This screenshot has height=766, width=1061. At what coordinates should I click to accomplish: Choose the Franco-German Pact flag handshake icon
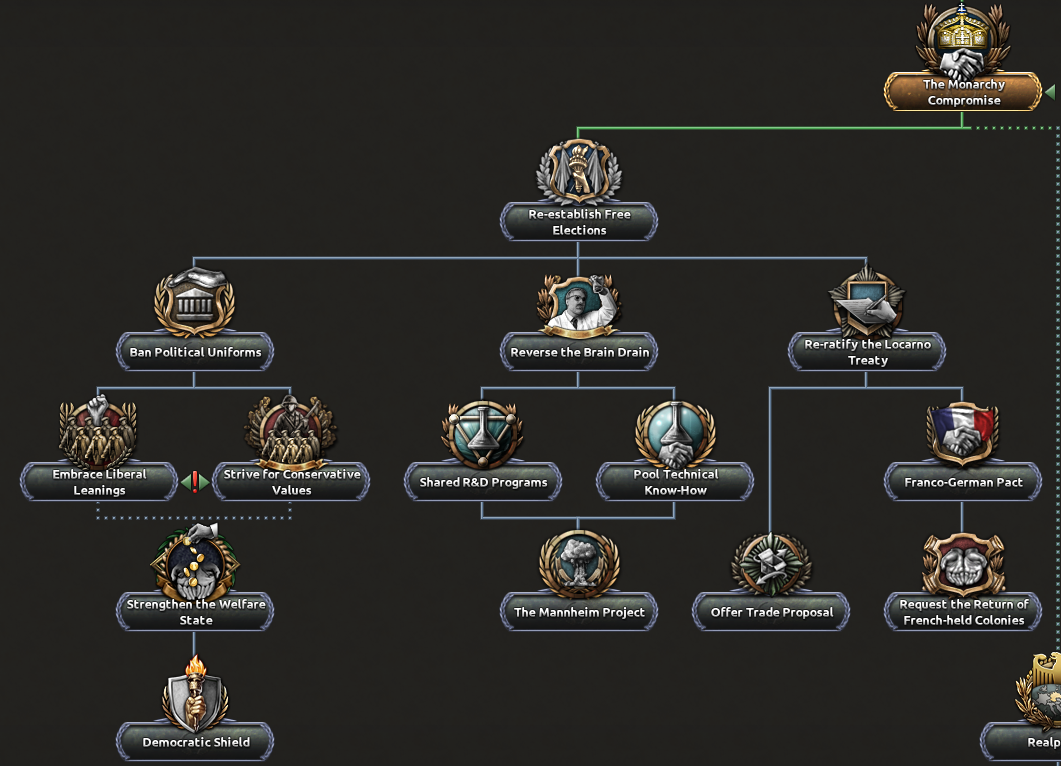963,434
